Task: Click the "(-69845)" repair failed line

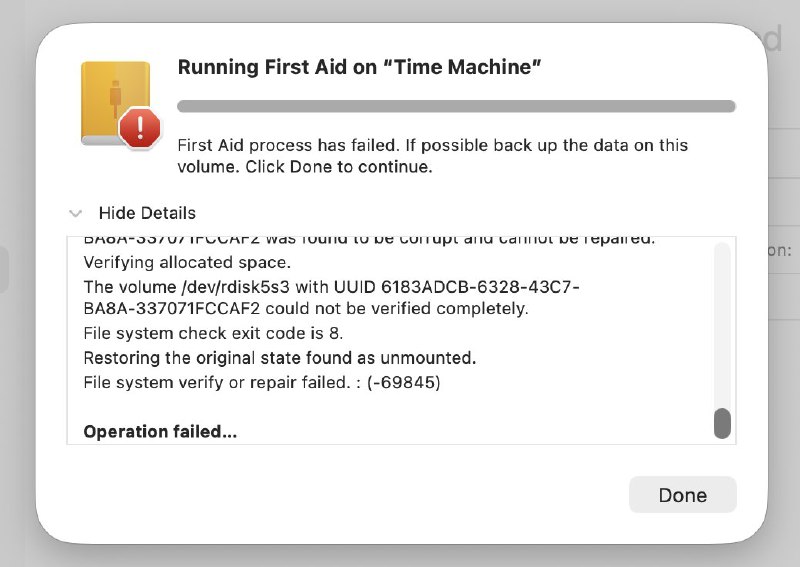Action: tap(263, 381)
